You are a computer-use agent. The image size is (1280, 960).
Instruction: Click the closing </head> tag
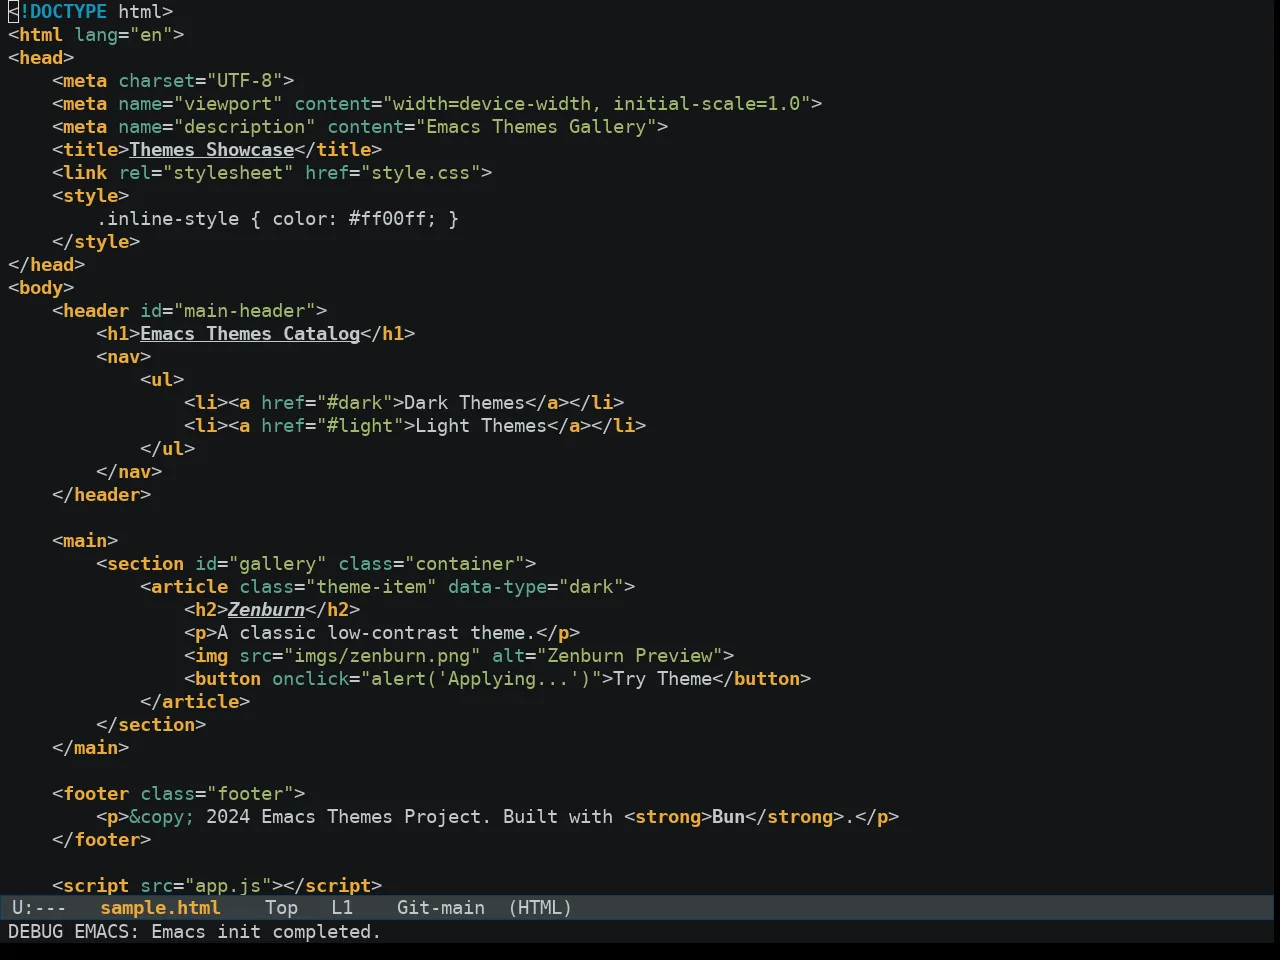[x=46, y=265]
